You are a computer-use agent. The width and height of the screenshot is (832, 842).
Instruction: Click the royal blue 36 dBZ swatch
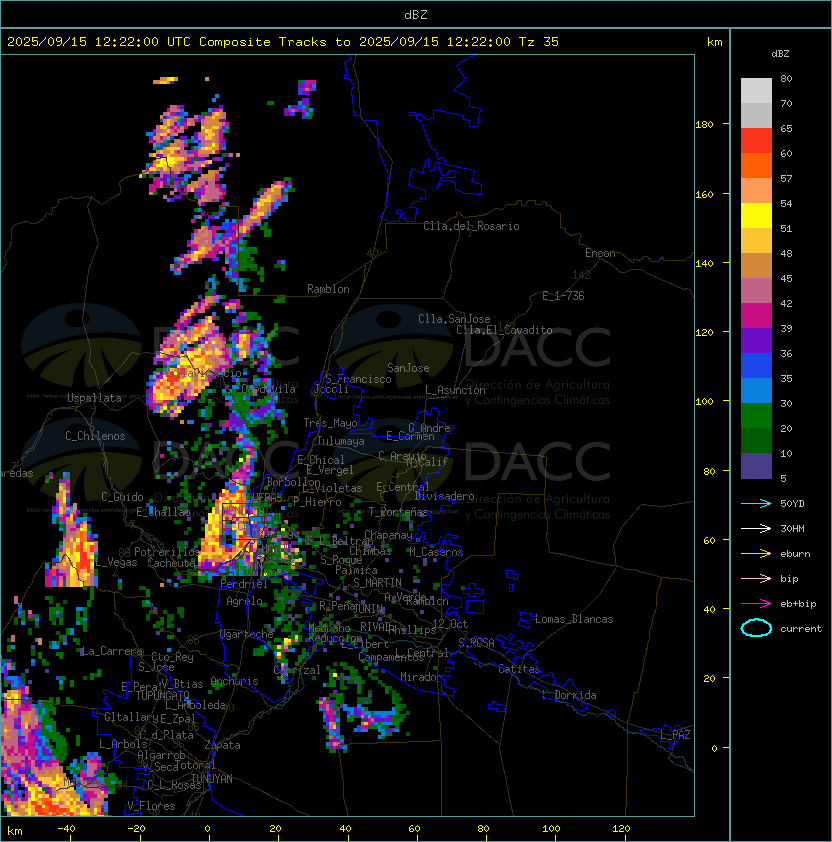[756, 365]
